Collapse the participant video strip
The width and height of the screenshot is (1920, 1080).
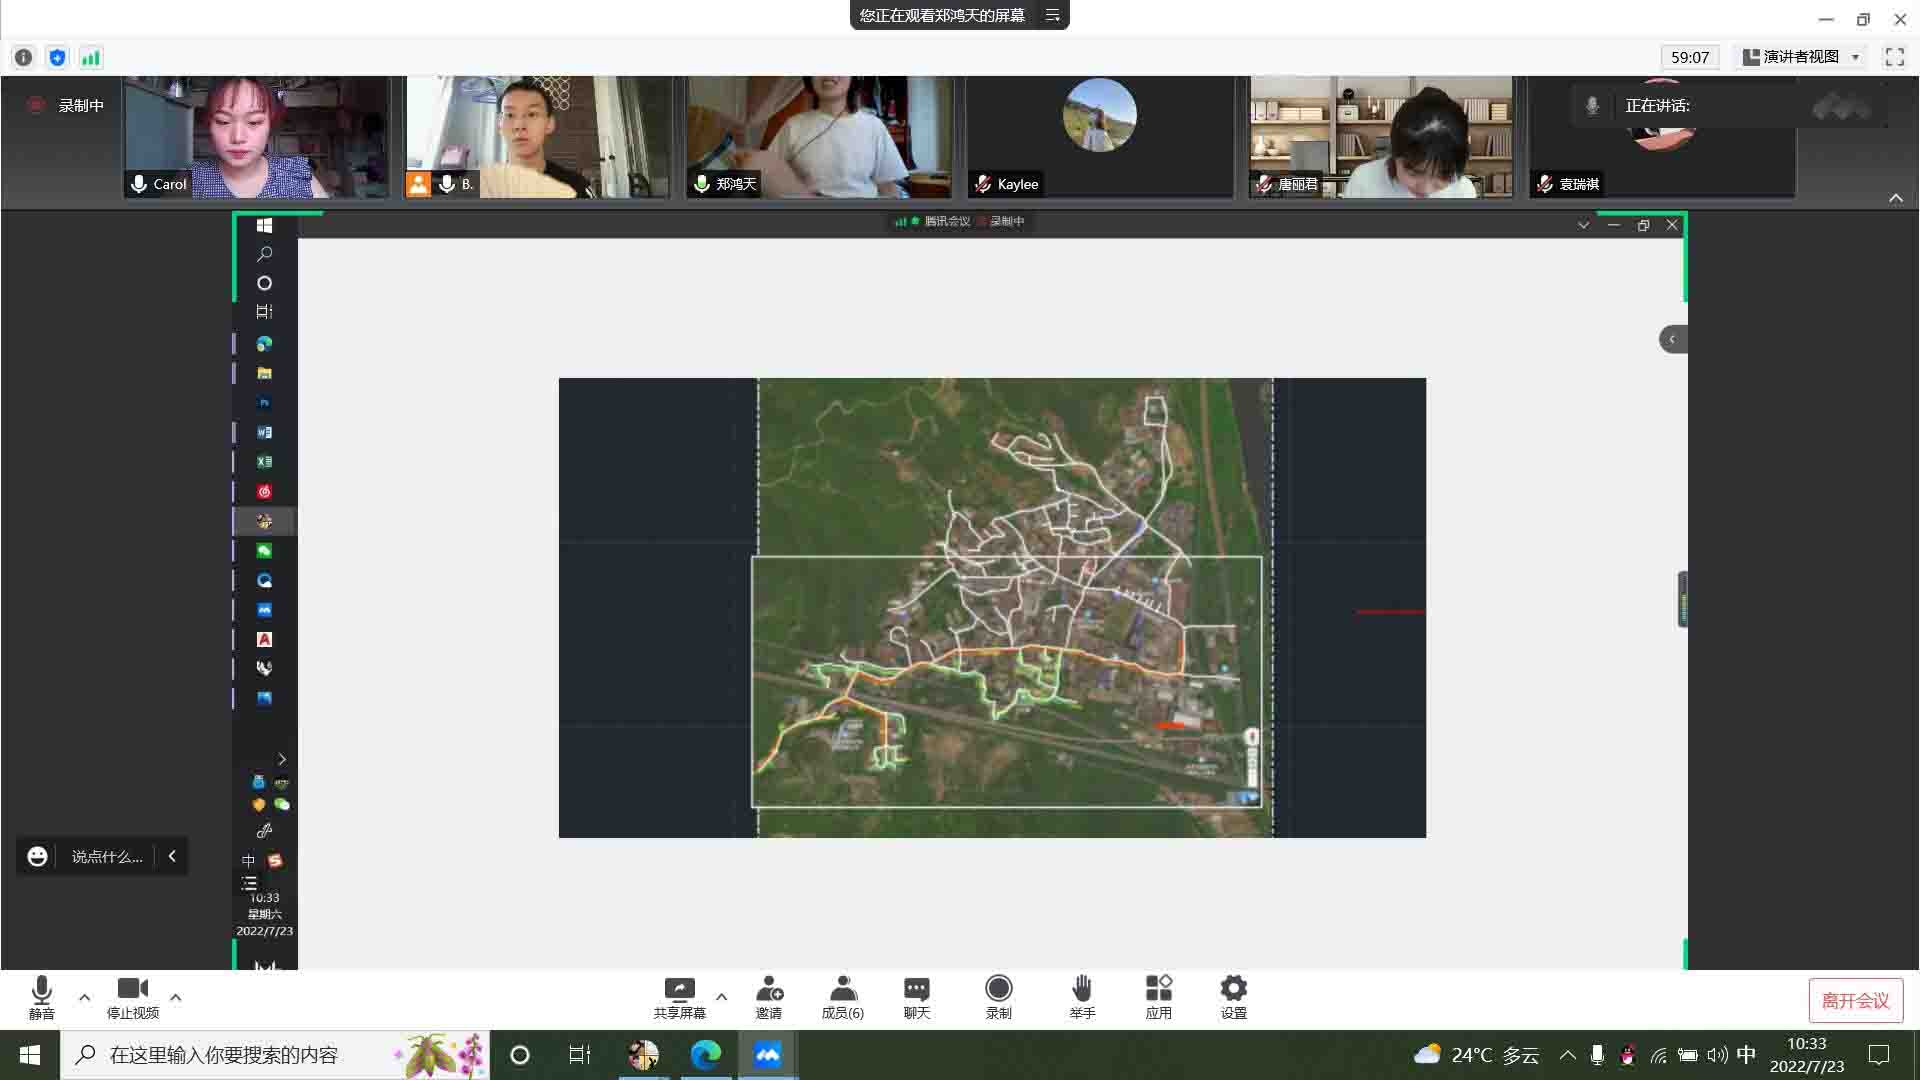[1895, 198]
